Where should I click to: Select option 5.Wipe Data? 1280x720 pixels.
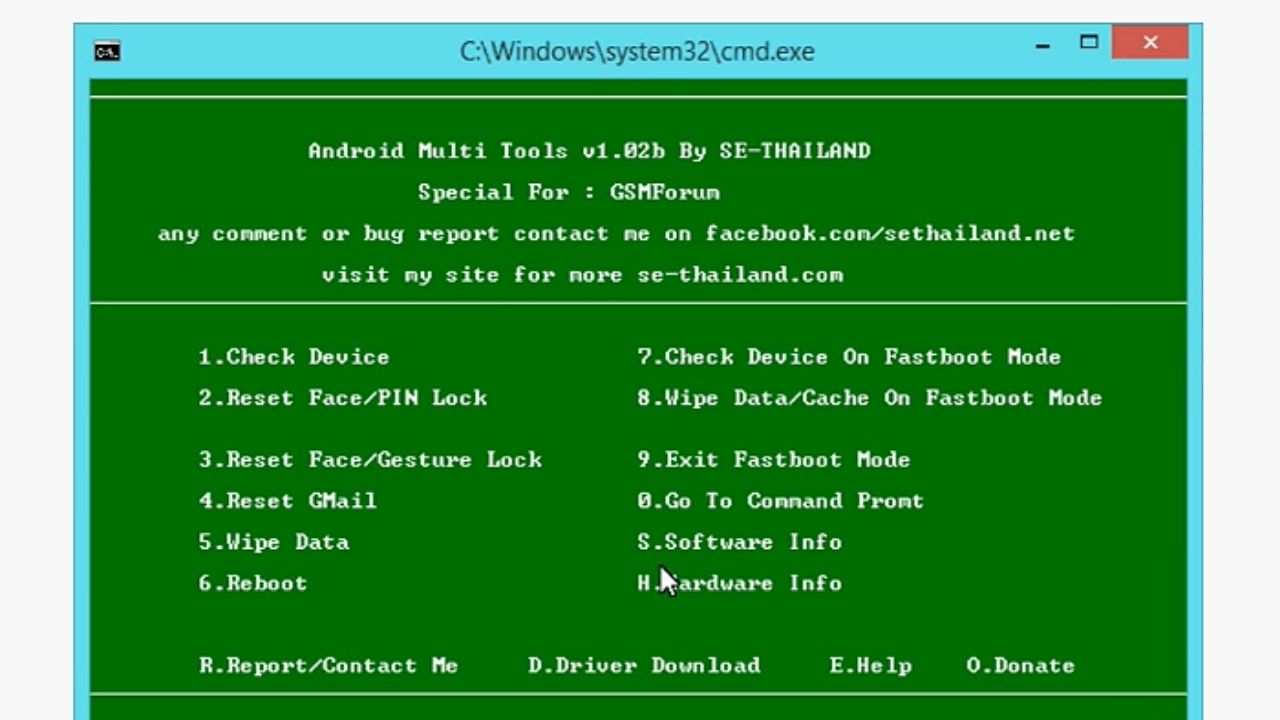pyautogui.click(x=274, y=542)
